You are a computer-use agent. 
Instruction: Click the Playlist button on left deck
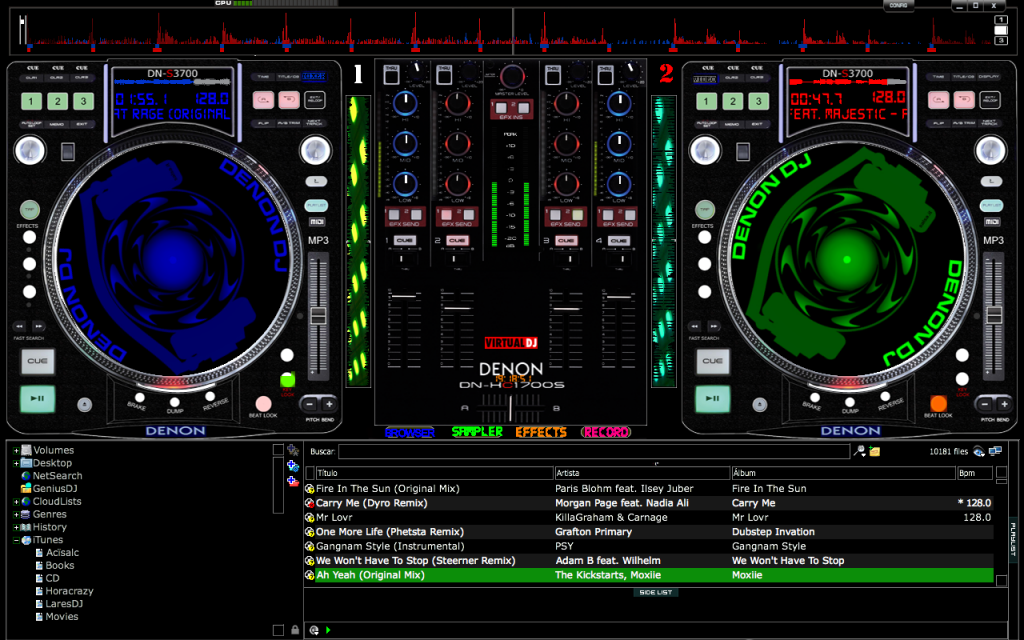tap(317, 205)
